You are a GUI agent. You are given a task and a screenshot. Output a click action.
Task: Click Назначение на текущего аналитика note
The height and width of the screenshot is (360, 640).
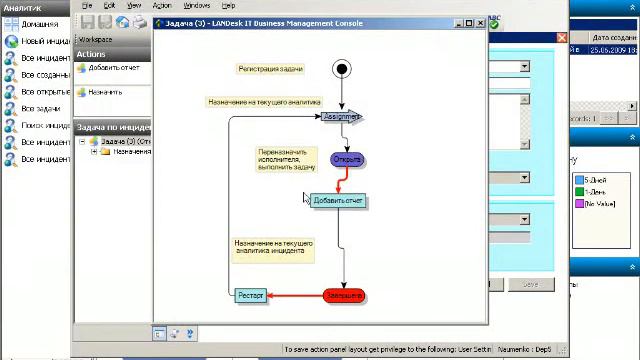click(x=264, y=102)
